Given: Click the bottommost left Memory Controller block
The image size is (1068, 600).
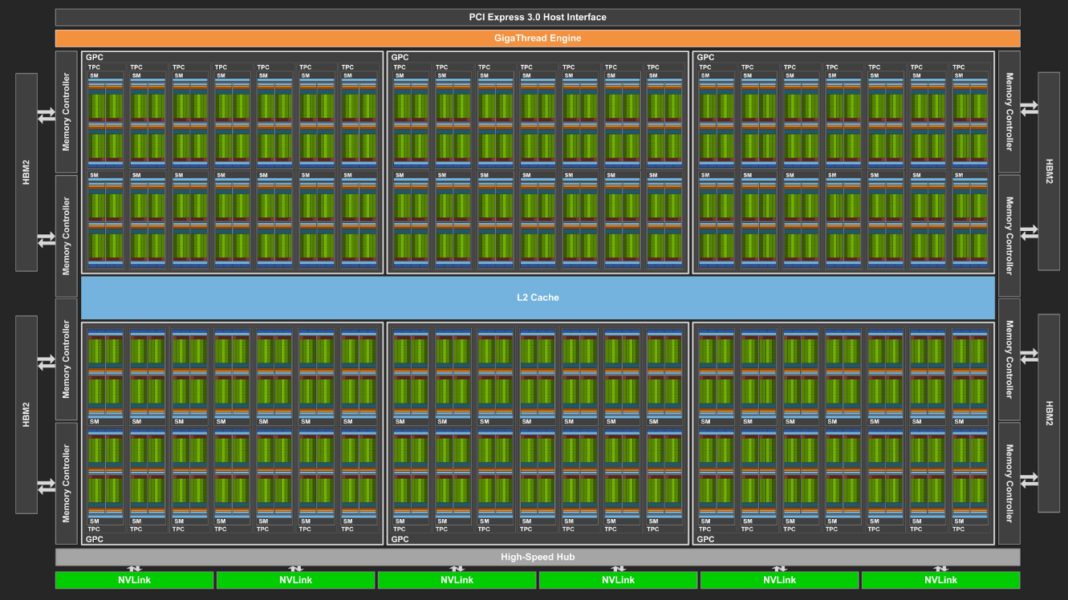Looking at the screenshot, I should (66, 483).
